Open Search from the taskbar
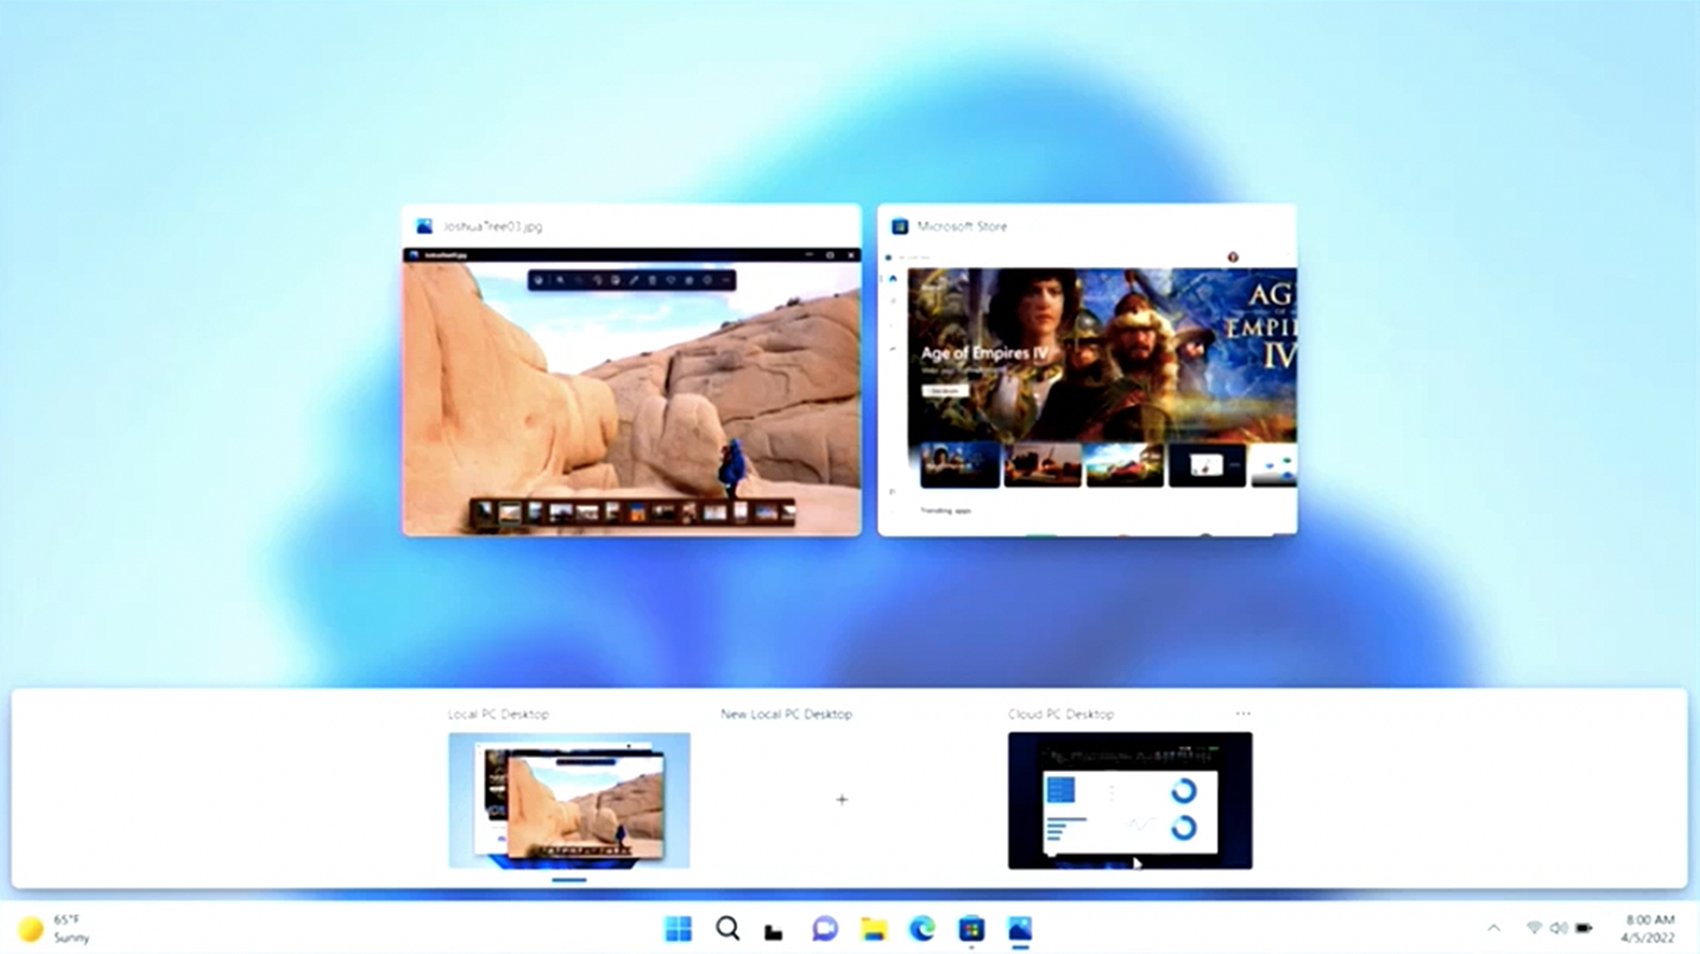Viewport: 1700px width, 954px height. [x=728, y=929]
